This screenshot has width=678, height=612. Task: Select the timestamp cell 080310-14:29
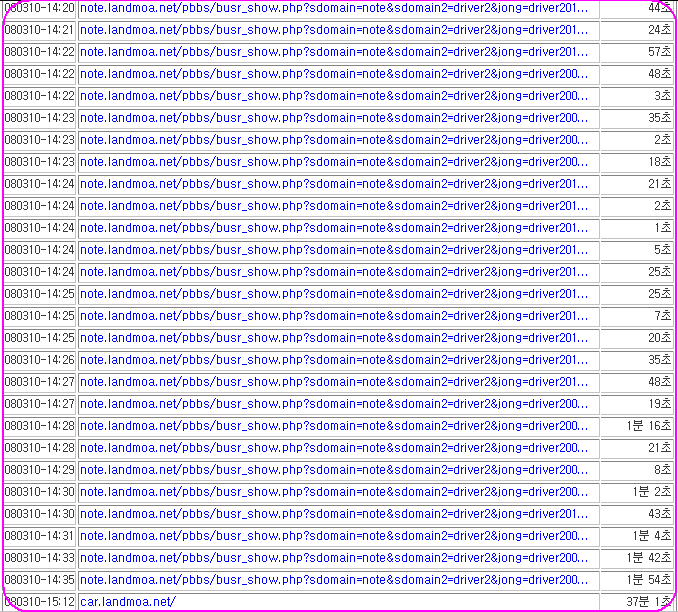(x=40, y=470)
